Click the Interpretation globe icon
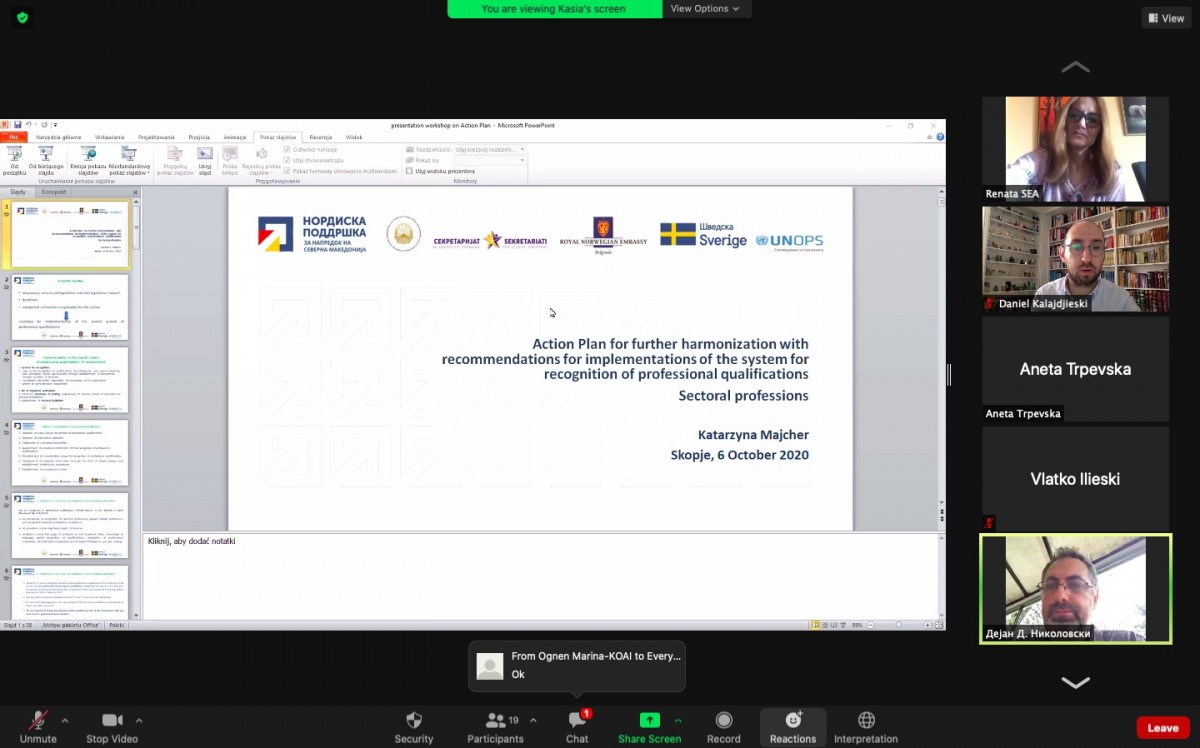Screen dimensions: 1200x748 [x=866, y=721]
